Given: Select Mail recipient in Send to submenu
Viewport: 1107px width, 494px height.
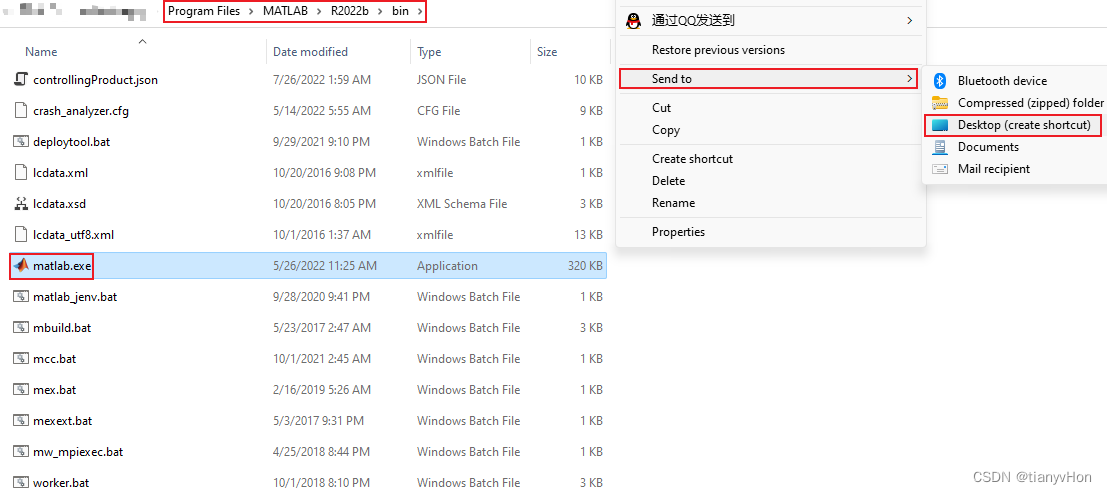Looking at the screenshot, I should pyautogui.click(x=993, y=169).
